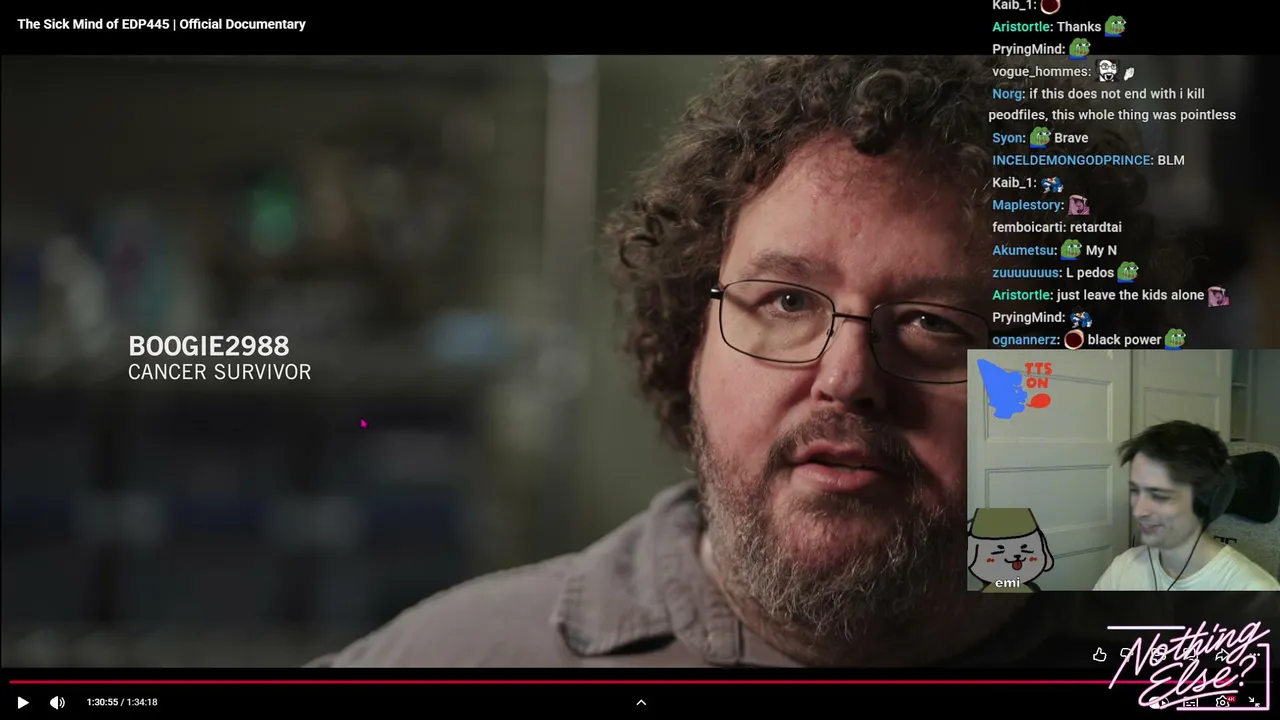This screenshot has height=720, width=1280.
Task: Expand the upward chevron below the video
Action: pyautogui.click(x=641, y=702)
